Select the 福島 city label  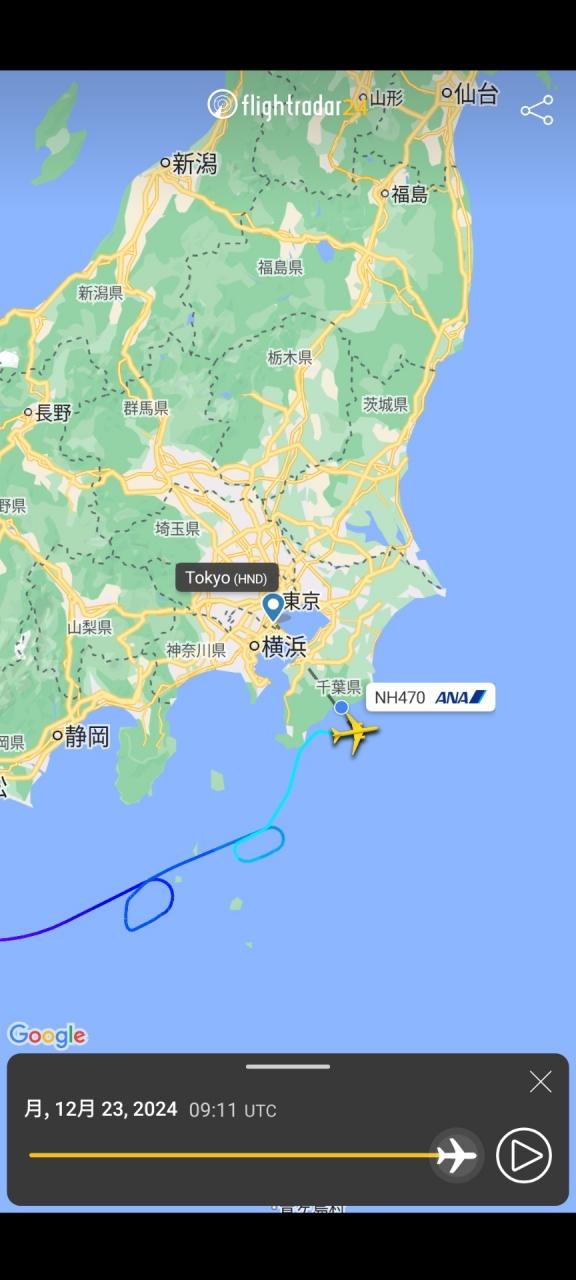pos(410,194)
